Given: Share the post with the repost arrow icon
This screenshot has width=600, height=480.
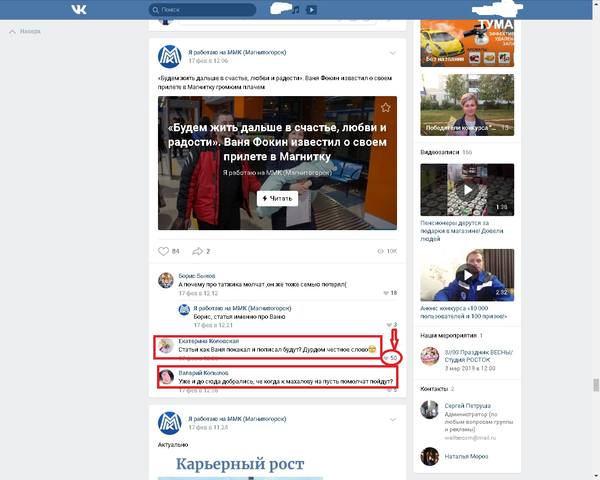Looking at the screenshot, I should pyautogui.click(x=197, y=251).
